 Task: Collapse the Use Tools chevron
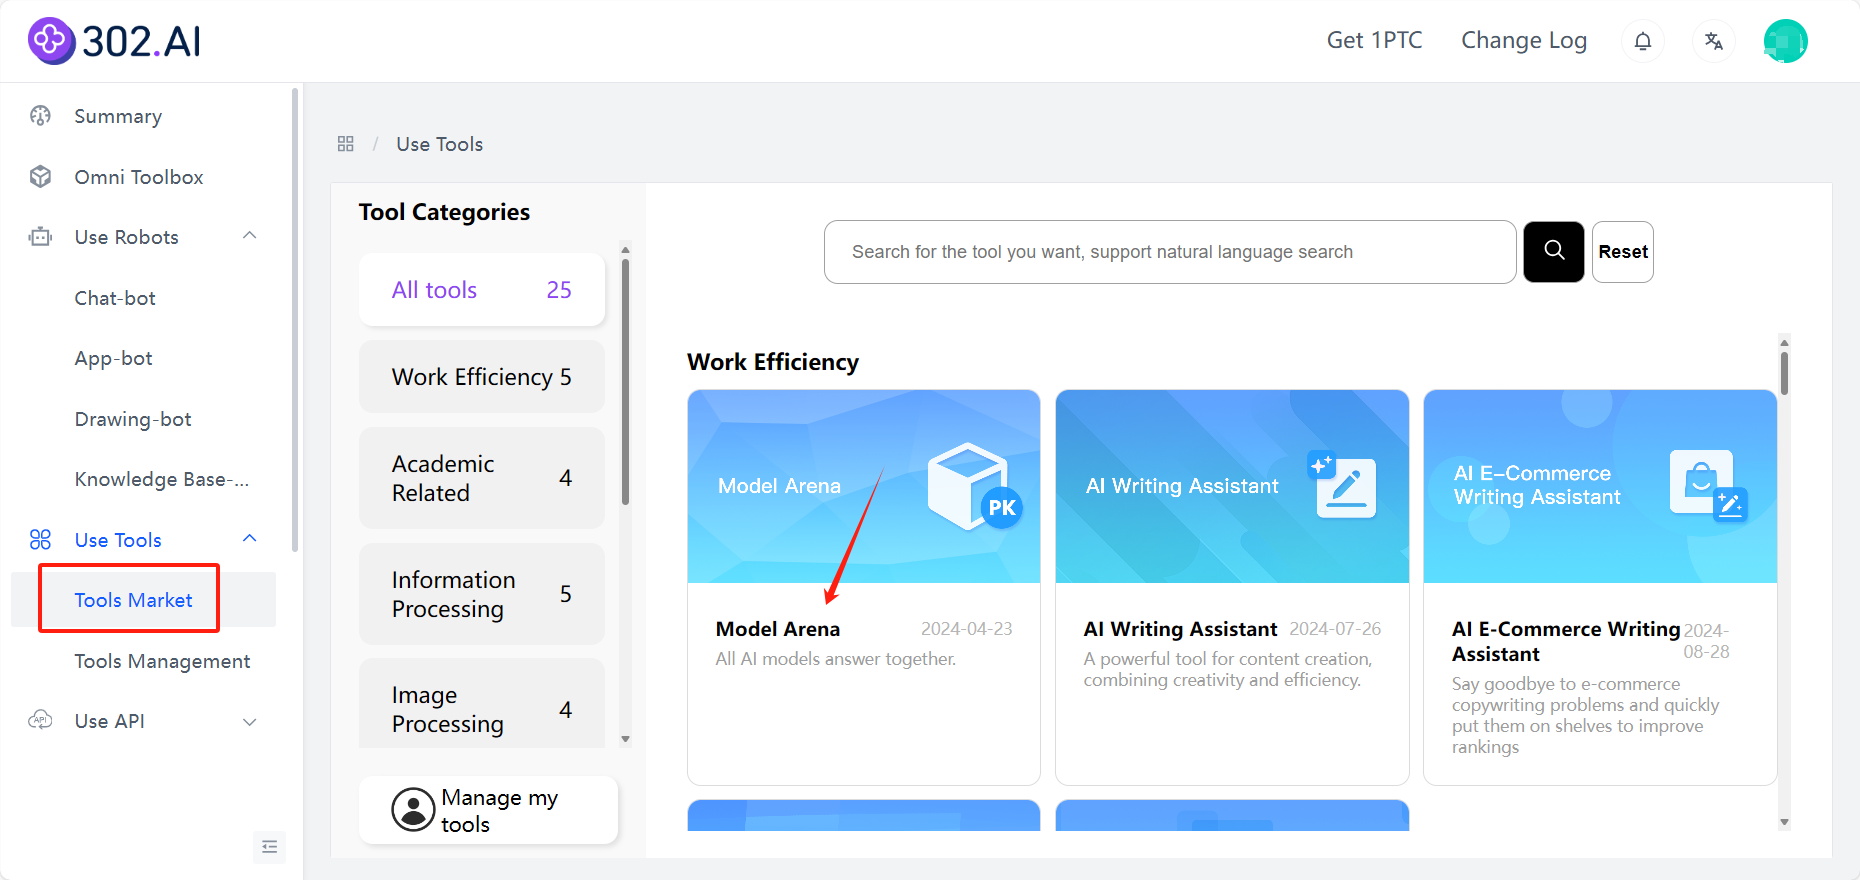coord(250,539)
